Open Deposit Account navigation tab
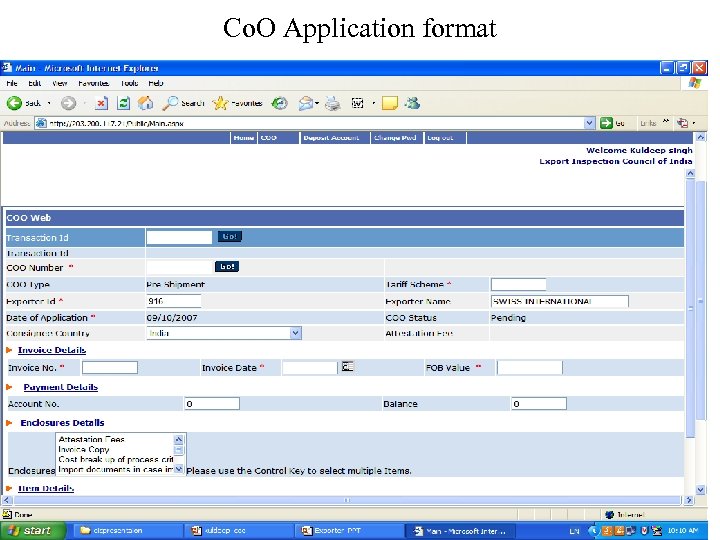 click(331, 138)
